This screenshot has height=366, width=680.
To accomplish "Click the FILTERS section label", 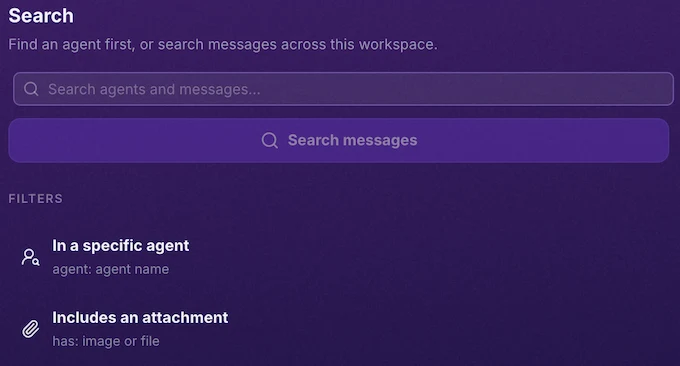I will click(36, 199).
